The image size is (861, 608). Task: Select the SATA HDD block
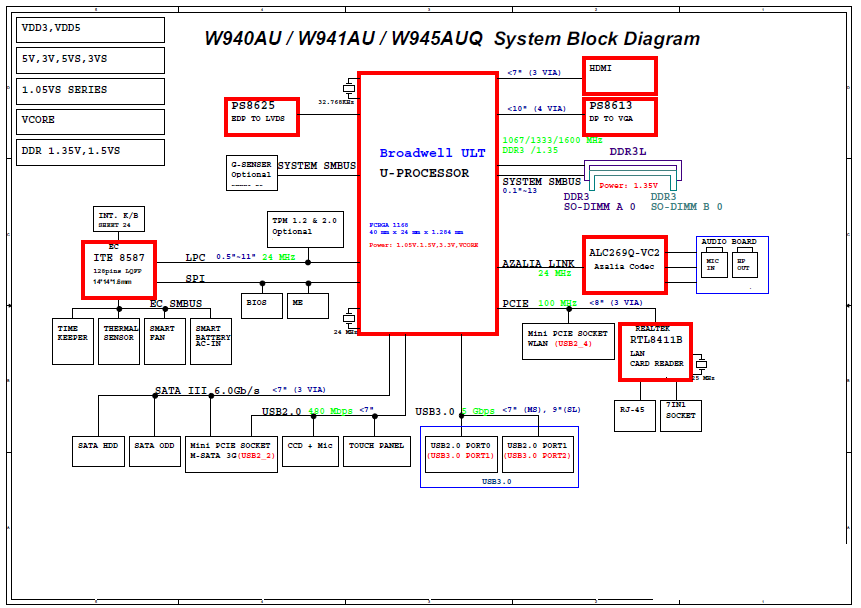click(x=98, y=451)
